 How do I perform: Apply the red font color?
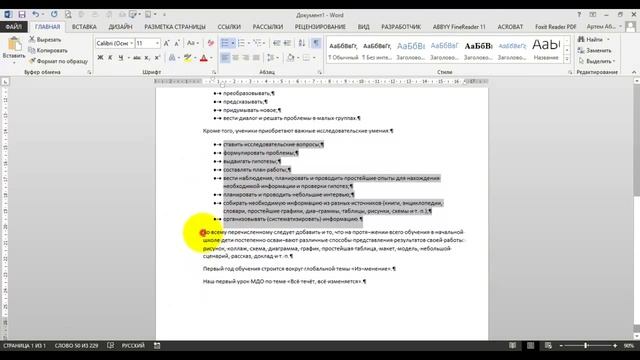[204, 58]
